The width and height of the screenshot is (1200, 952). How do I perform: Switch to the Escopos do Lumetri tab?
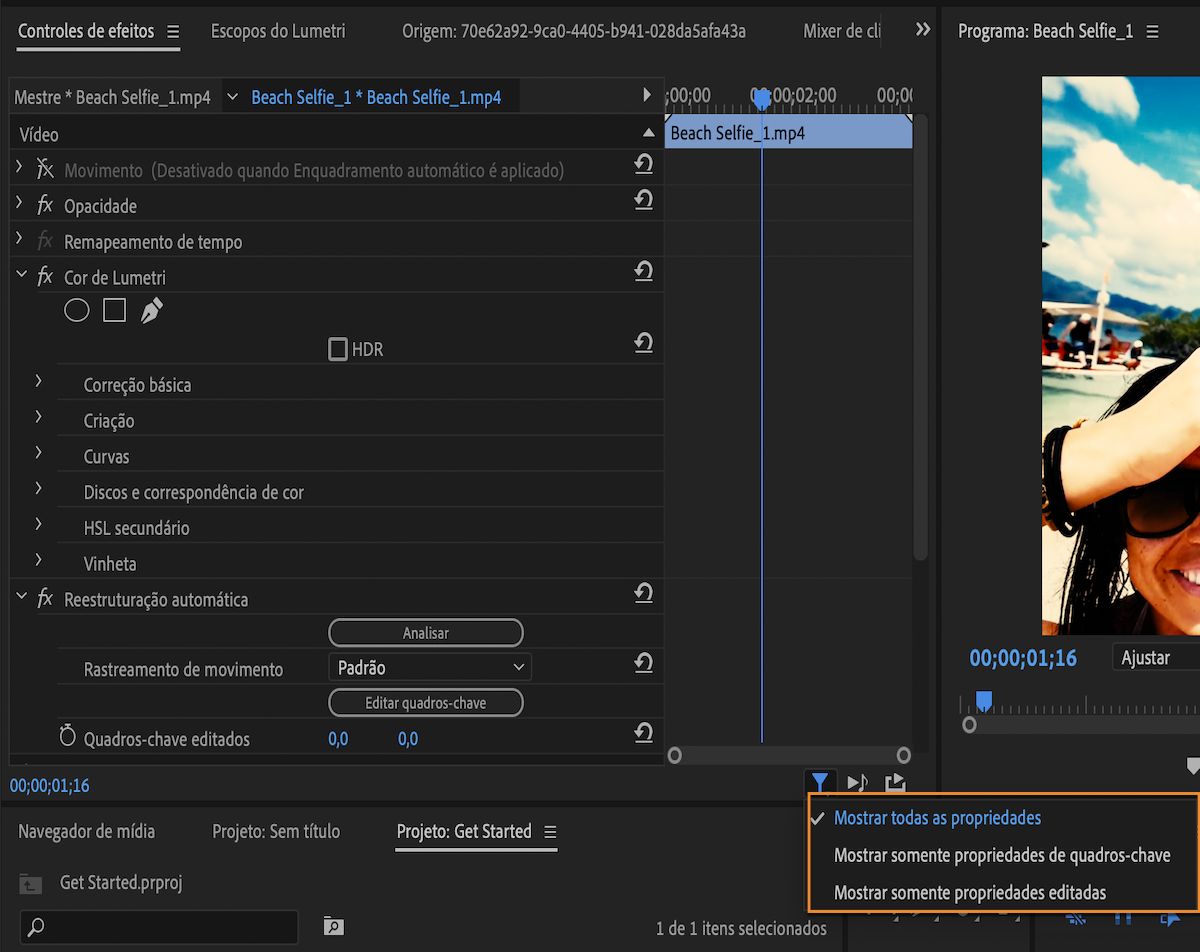pos(278,31)
